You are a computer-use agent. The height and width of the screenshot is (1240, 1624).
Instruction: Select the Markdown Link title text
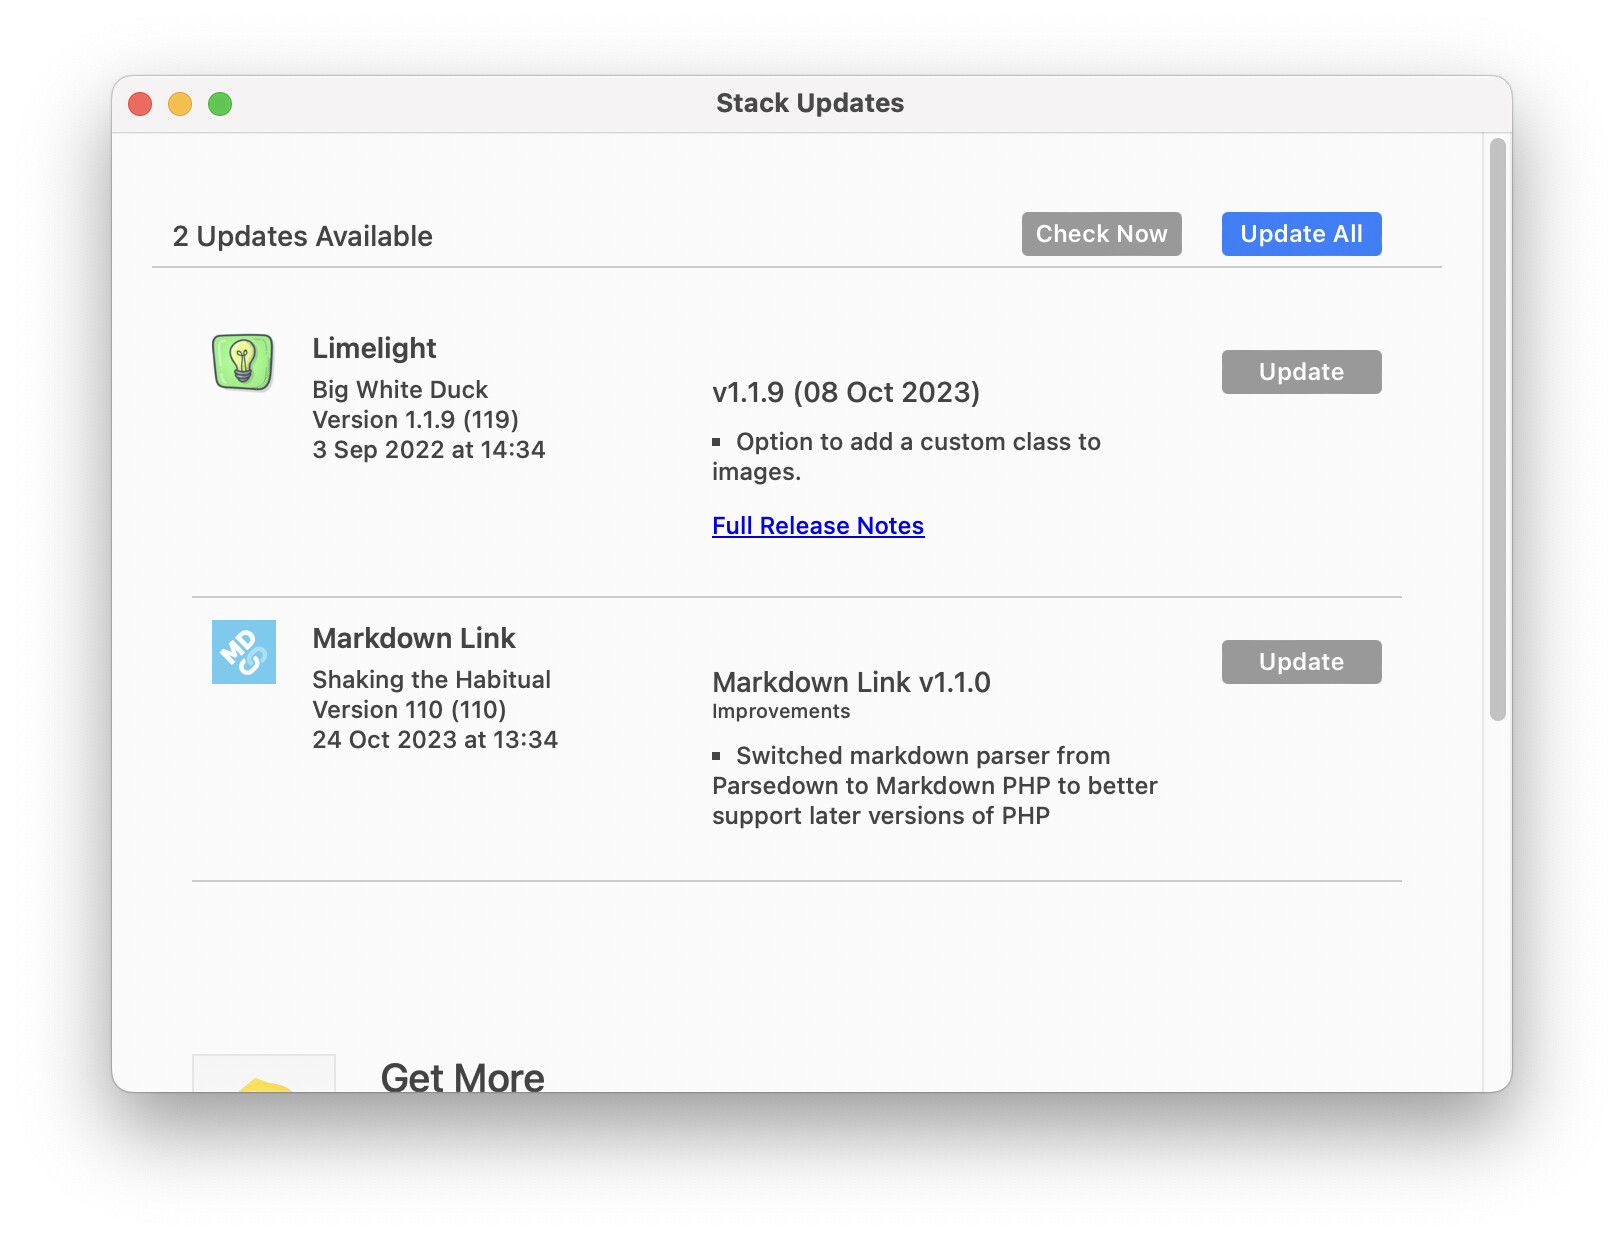point(414,638)
